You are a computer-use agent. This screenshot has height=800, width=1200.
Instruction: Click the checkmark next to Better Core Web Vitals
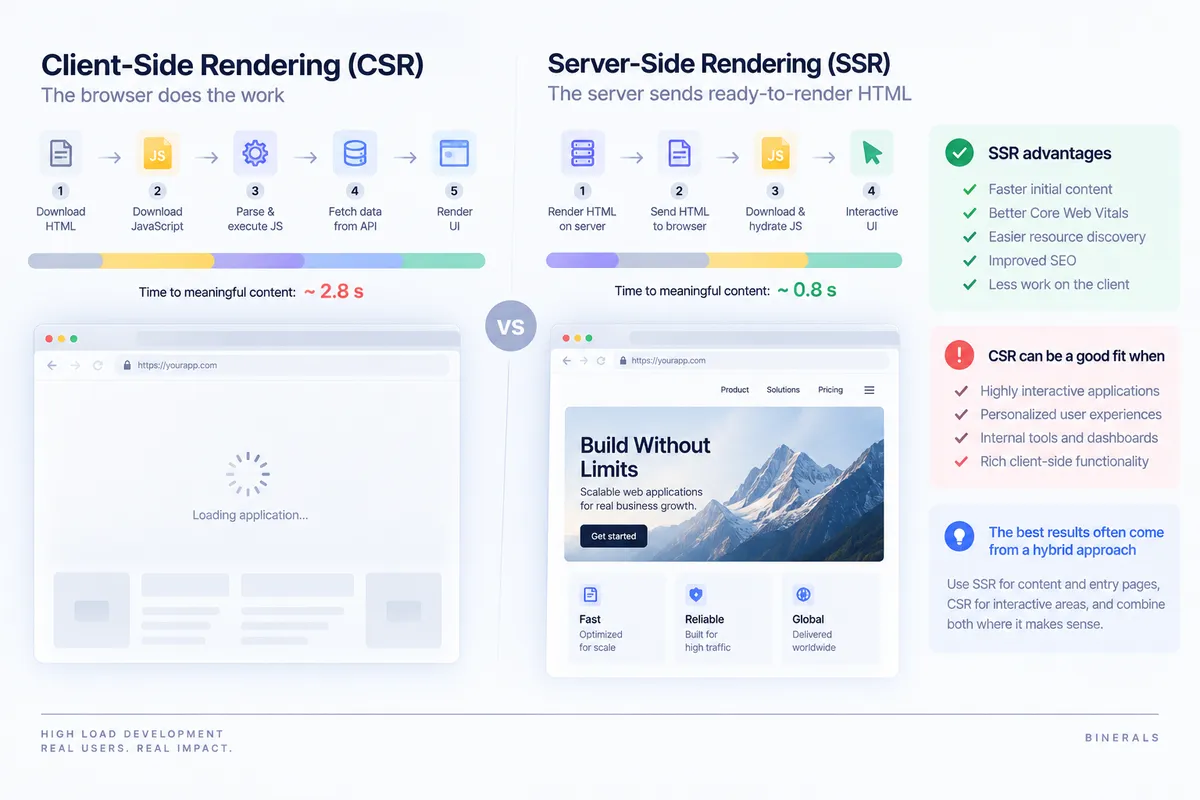coord(969,213)
